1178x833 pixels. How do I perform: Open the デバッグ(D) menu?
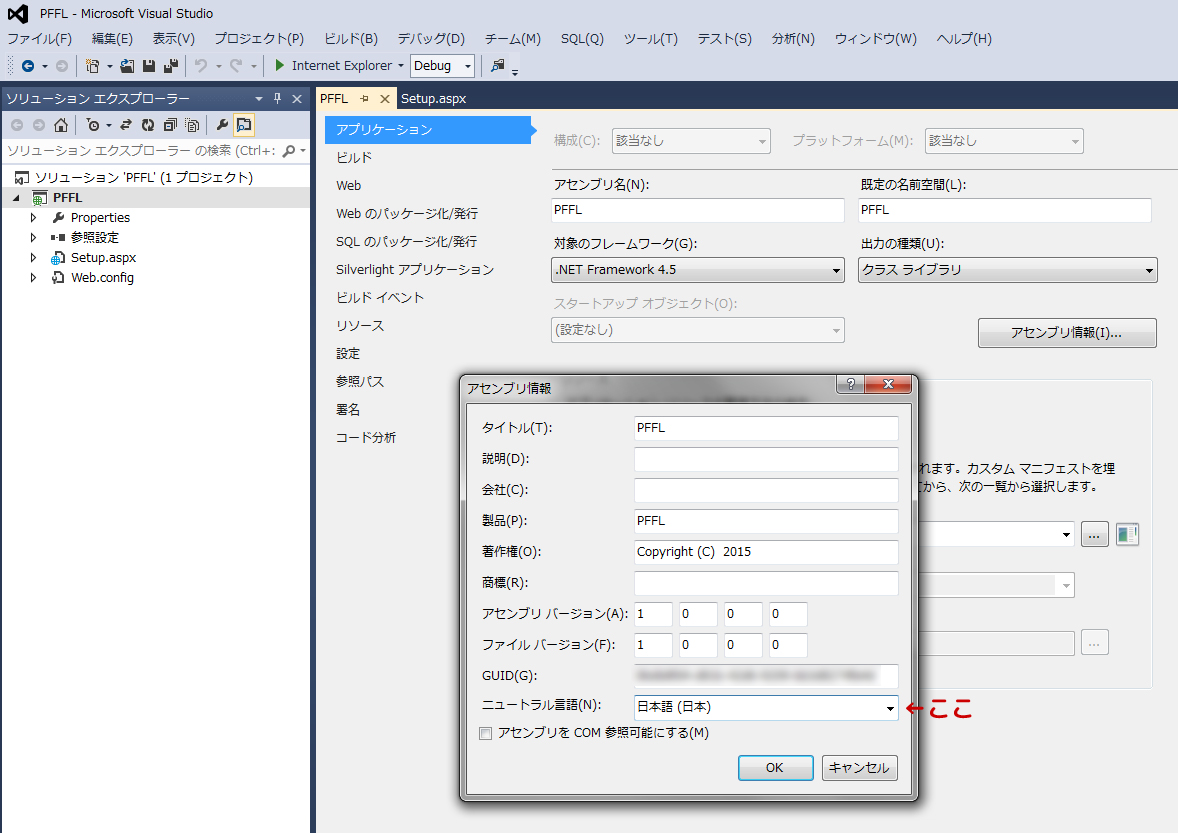(431, 38)
